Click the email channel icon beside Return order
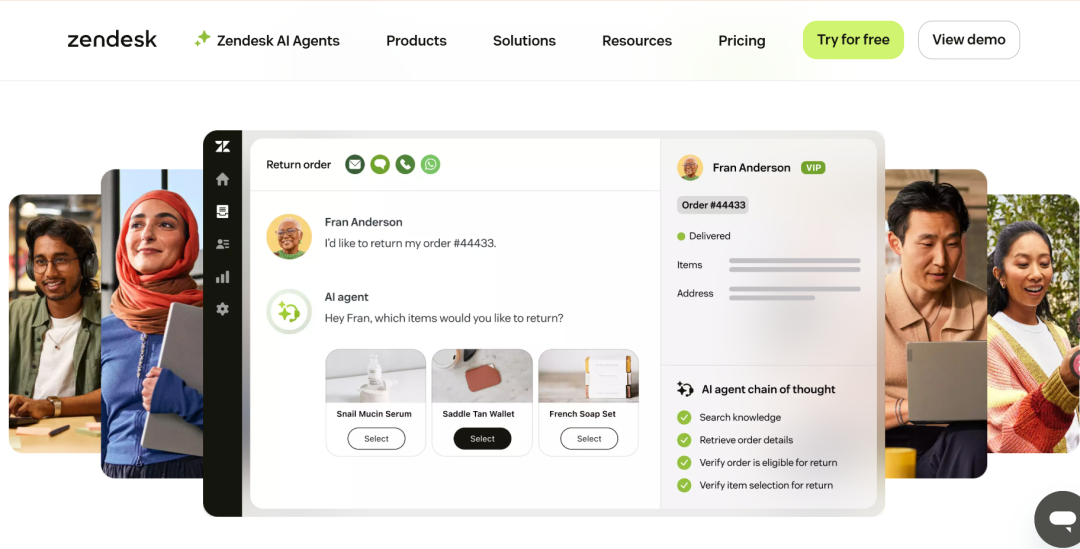 (355, 165)
